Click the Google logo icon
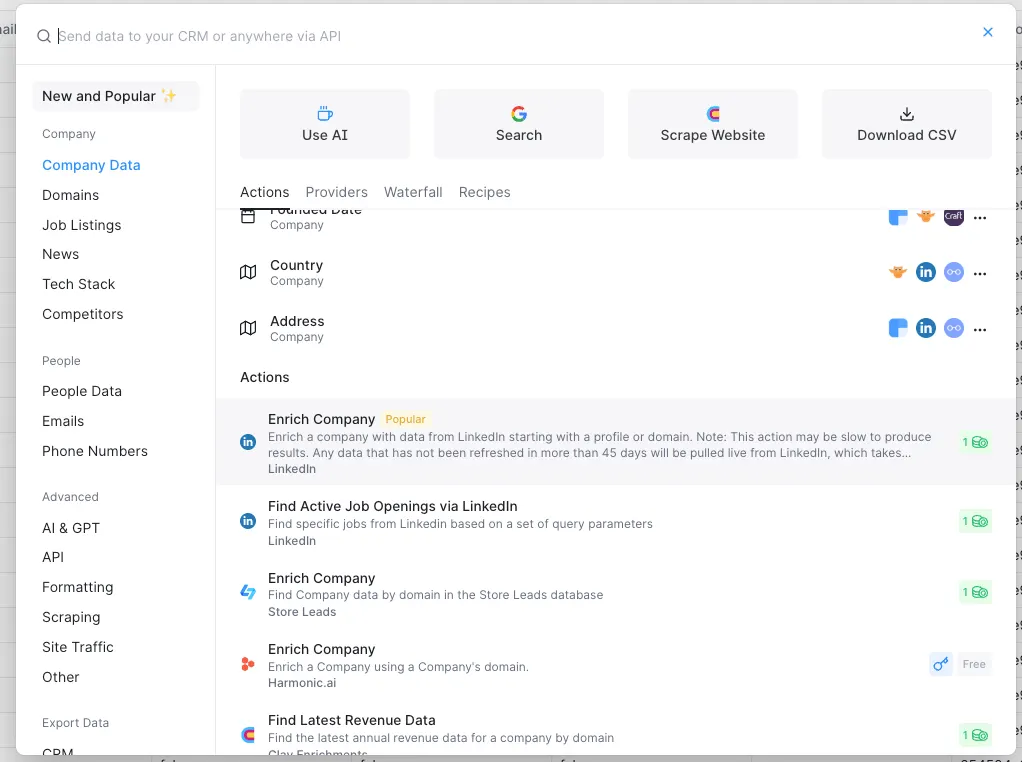 click(x=519, y=114)
